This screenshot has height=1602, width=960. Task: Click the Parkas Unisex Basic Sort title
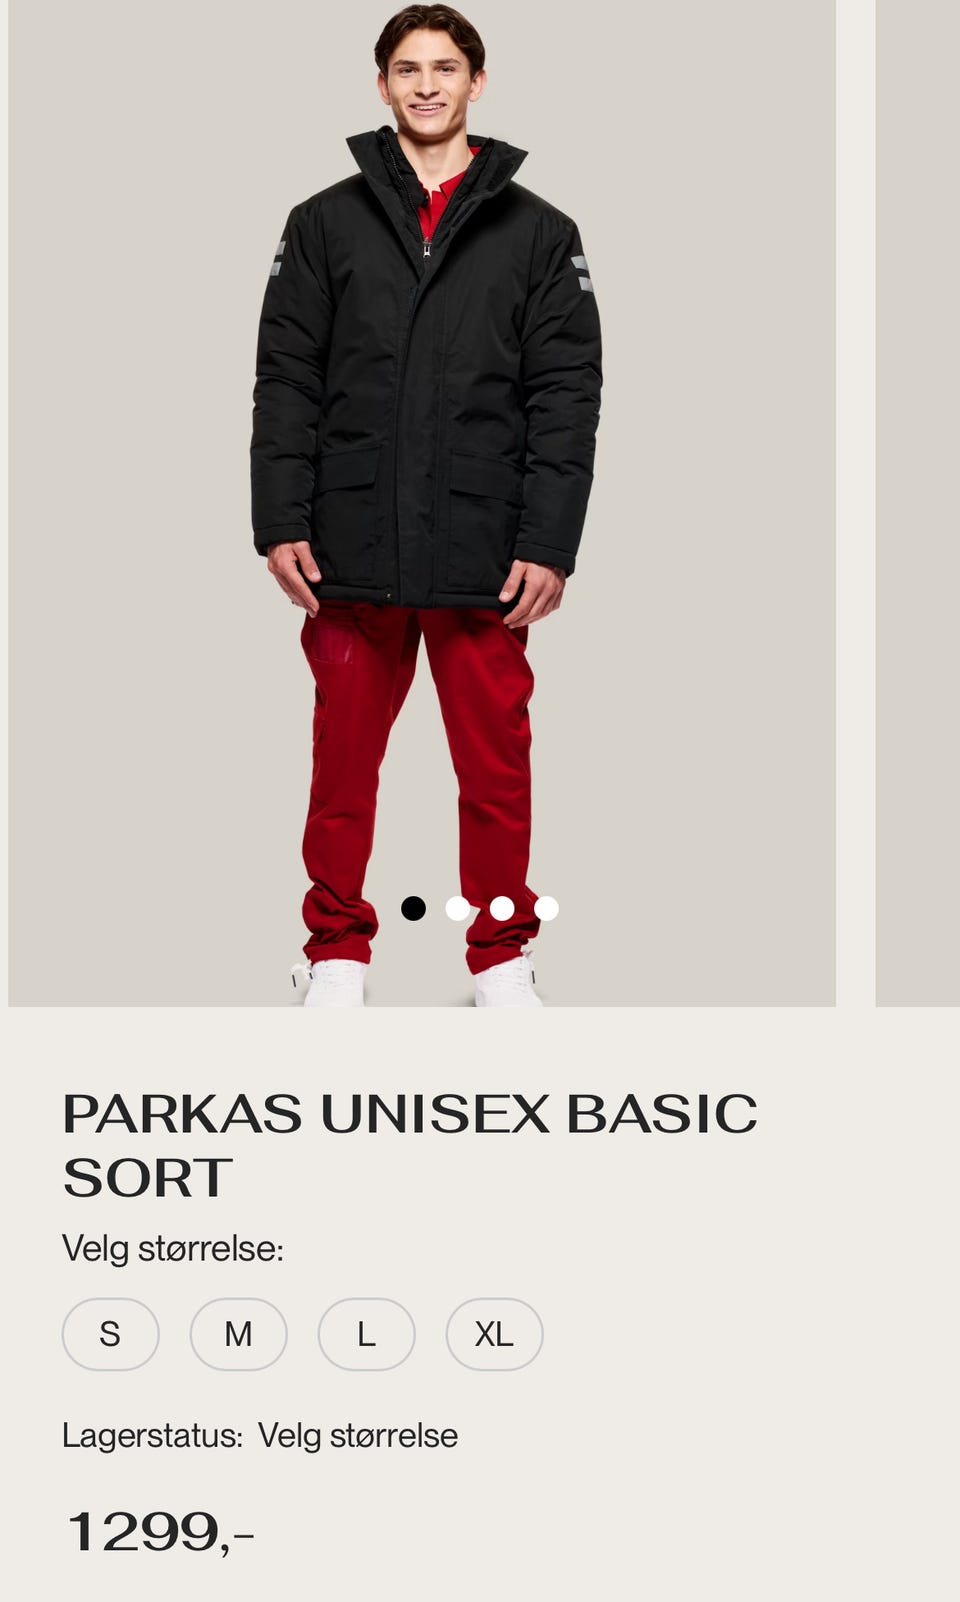coord(410,1145)
